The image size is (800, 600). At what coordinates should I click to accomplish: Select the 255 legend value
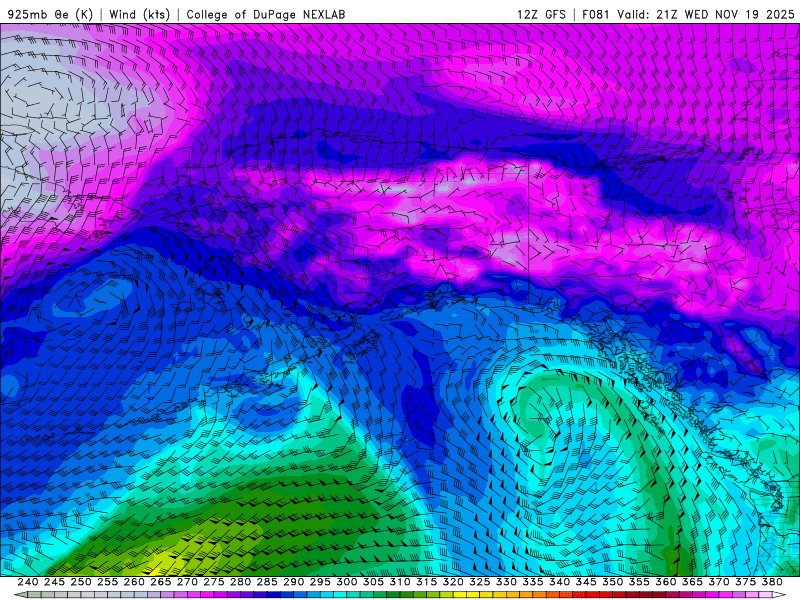107,582
